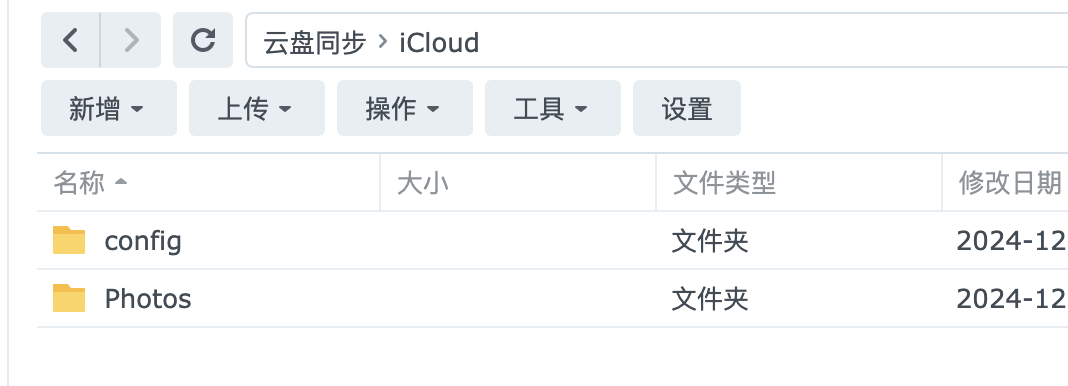Screen dimensions: 1068x386
Task: Go forward with the right arrow button
Action: point(131,40)
